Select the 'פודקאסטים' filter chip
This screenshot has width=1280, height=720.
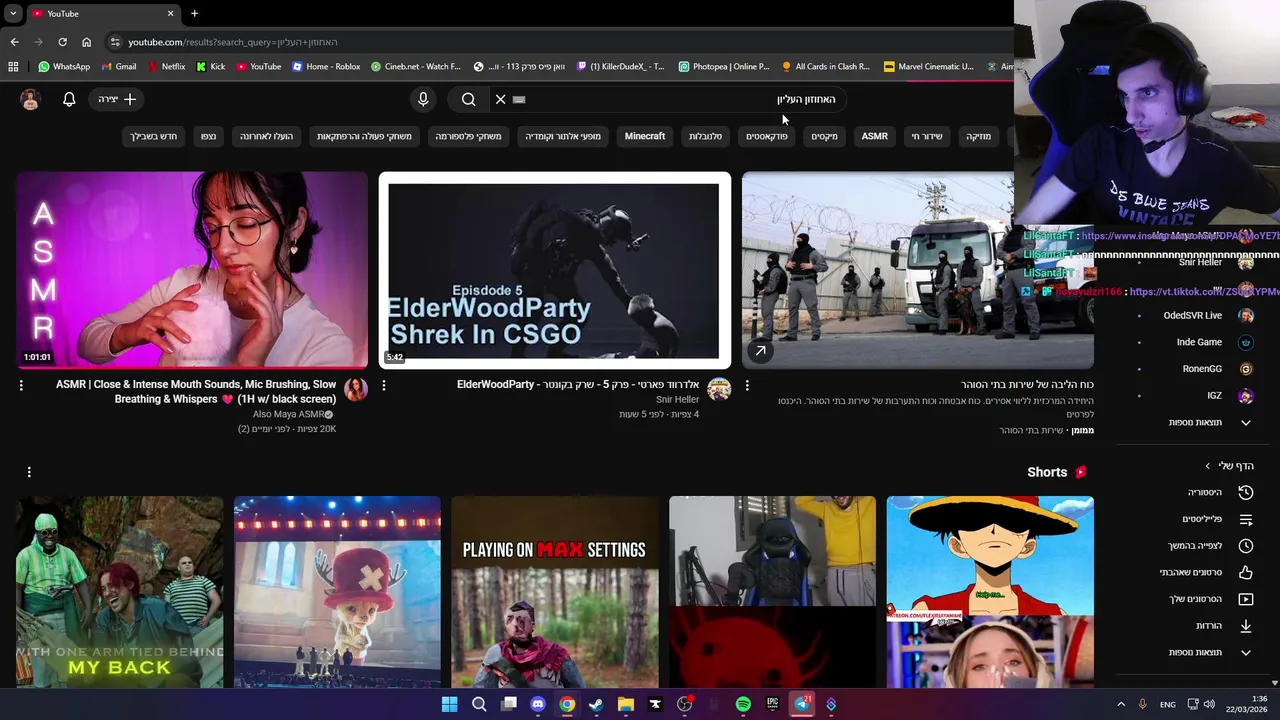pyautogui.click(x=767, y=136)
